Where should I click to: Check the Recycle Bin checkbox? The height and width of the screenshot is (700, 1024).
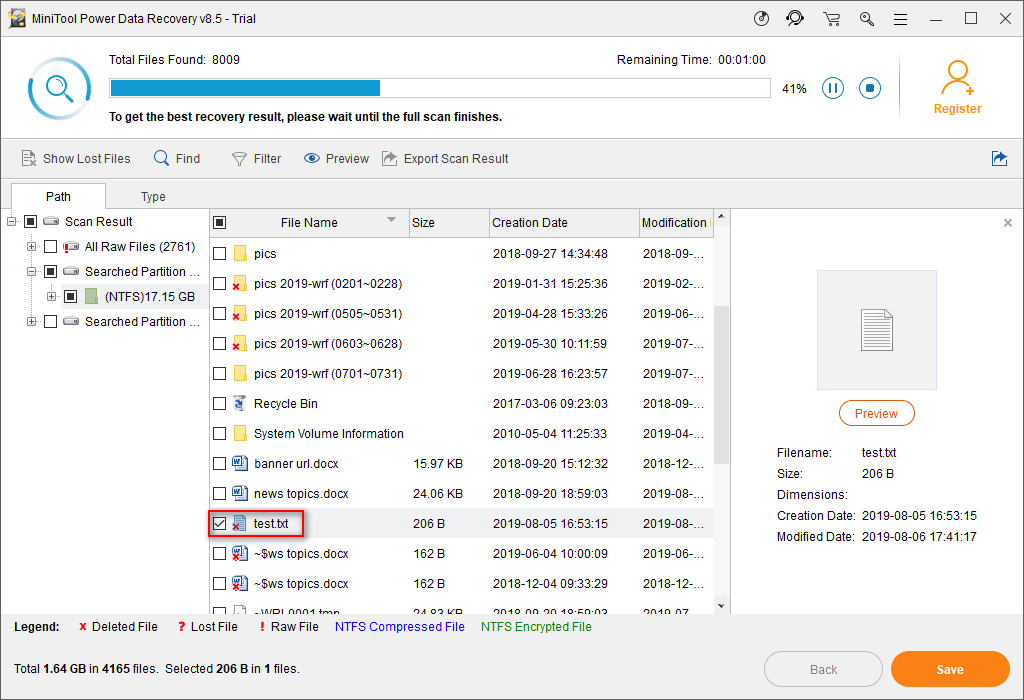(x=220, y=404)
